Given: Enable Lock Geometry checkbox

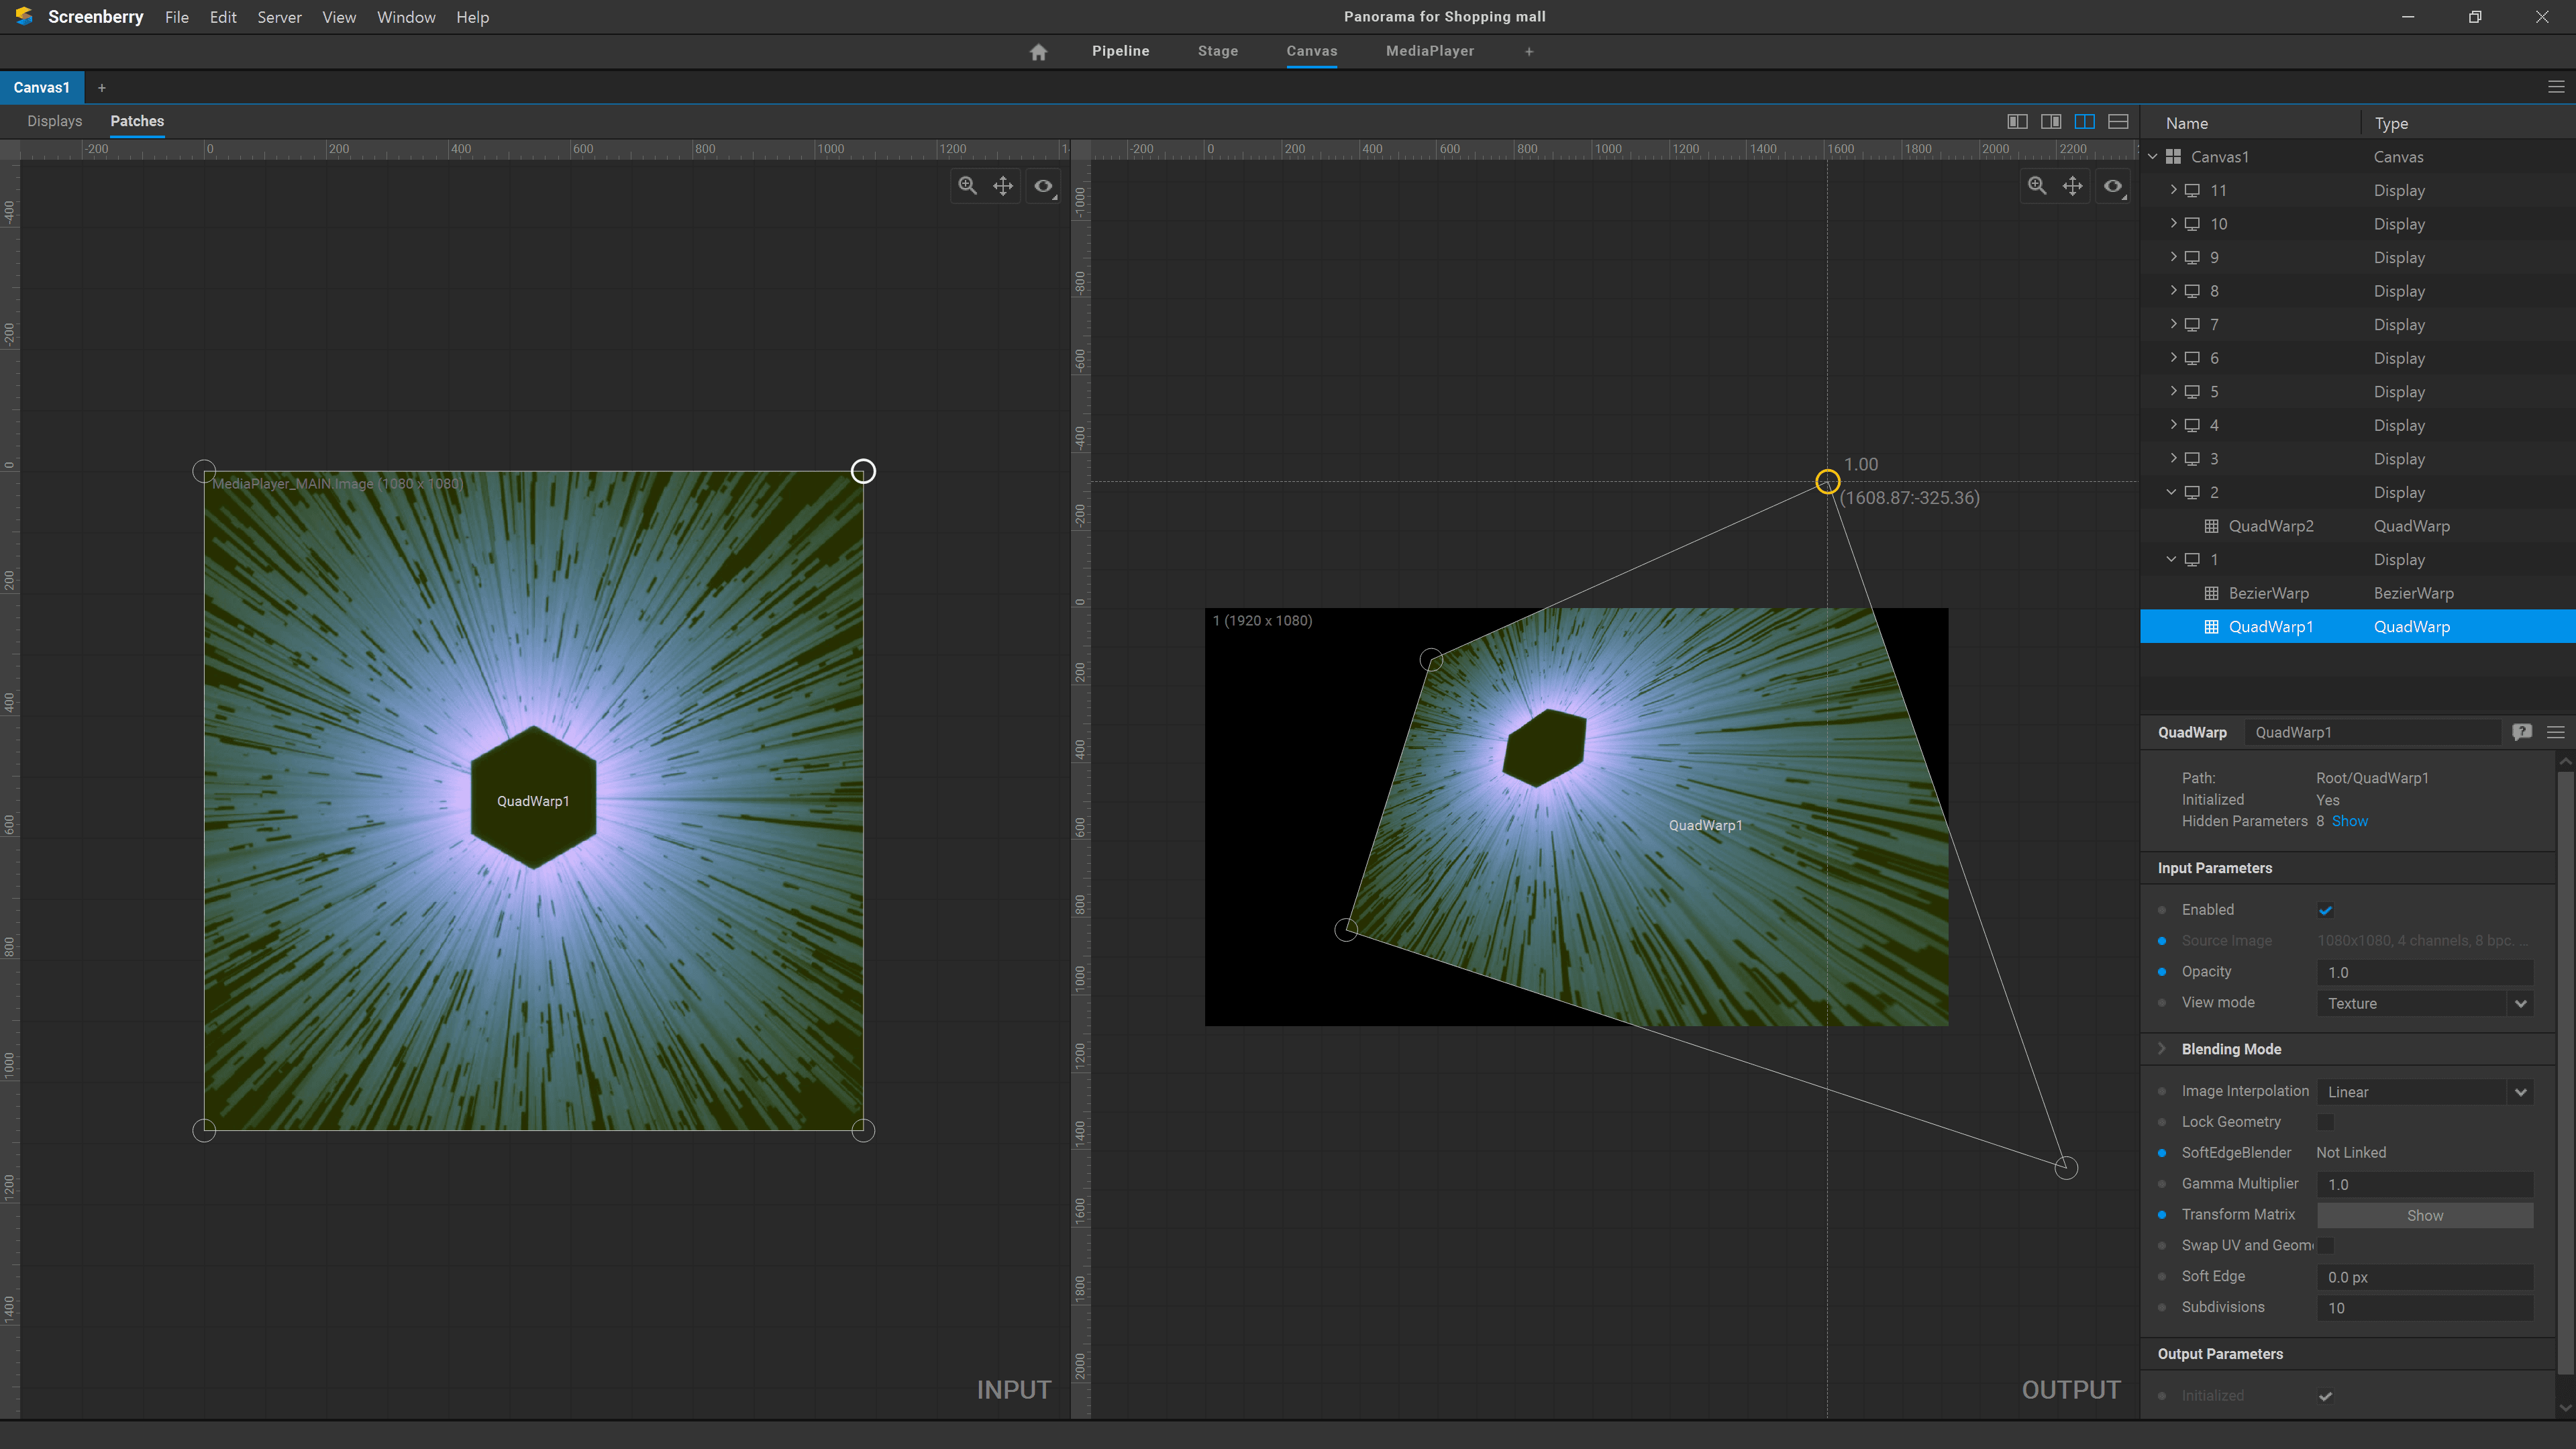Looking at the screenshot, I should coord(2325,1122).
